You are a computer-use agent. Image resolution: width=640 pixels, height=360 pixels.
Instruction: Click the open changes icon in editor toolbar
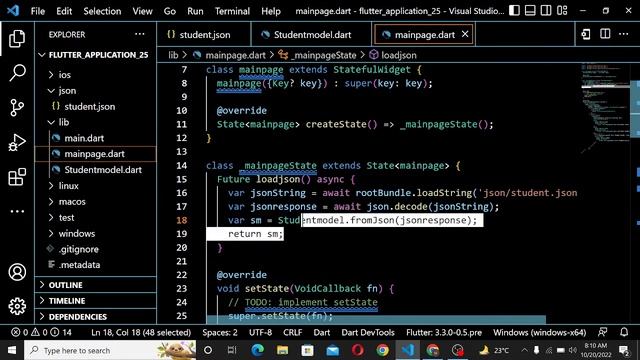point(586,34)
